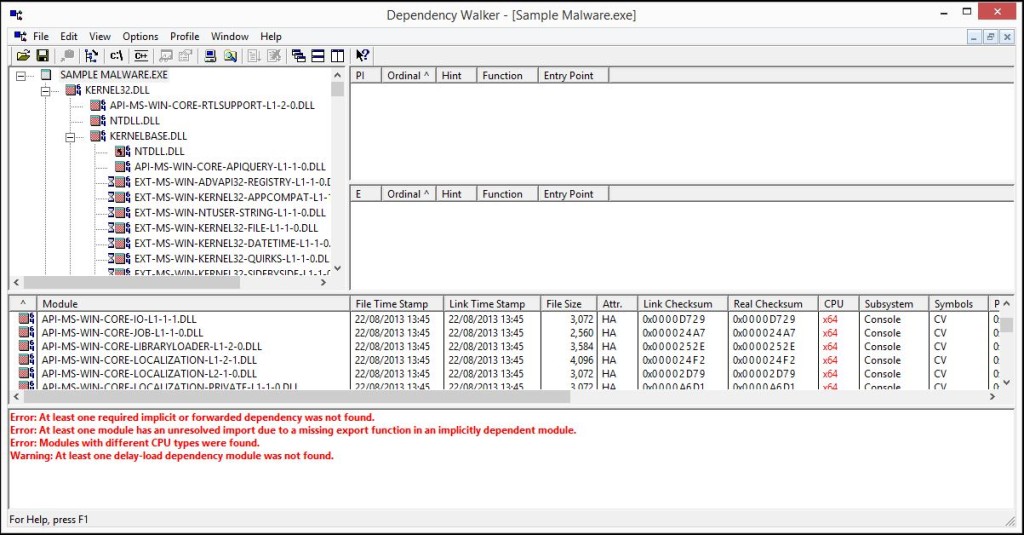Toggle the Full Paths c:\ icon
The image size is (1024, 535).
click(116, 56)
